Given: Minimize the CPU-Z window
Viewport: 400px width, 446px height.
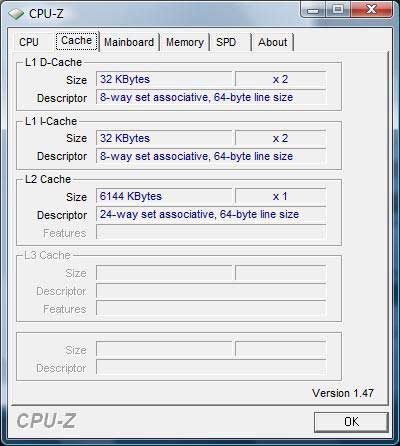Looking at the screenshot, I should pos(313,10).
